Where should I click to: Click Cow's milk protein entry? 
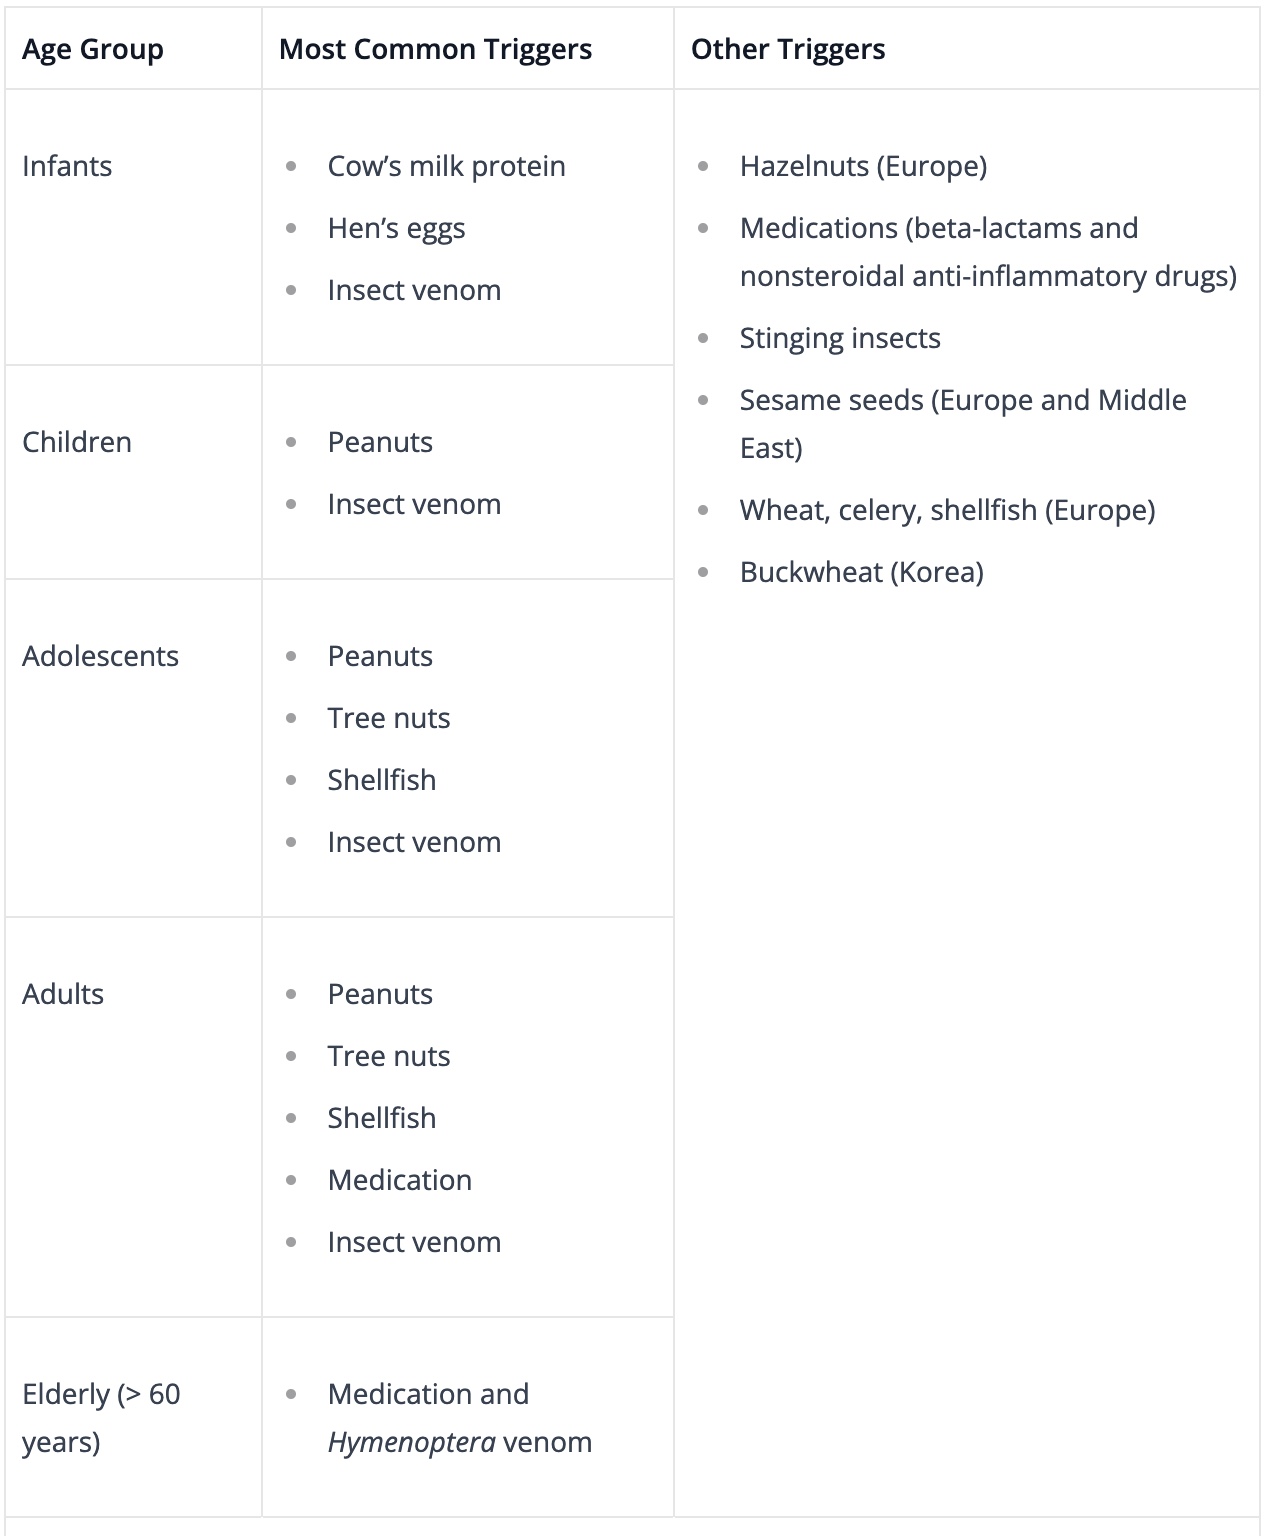[x=446, y=166]
